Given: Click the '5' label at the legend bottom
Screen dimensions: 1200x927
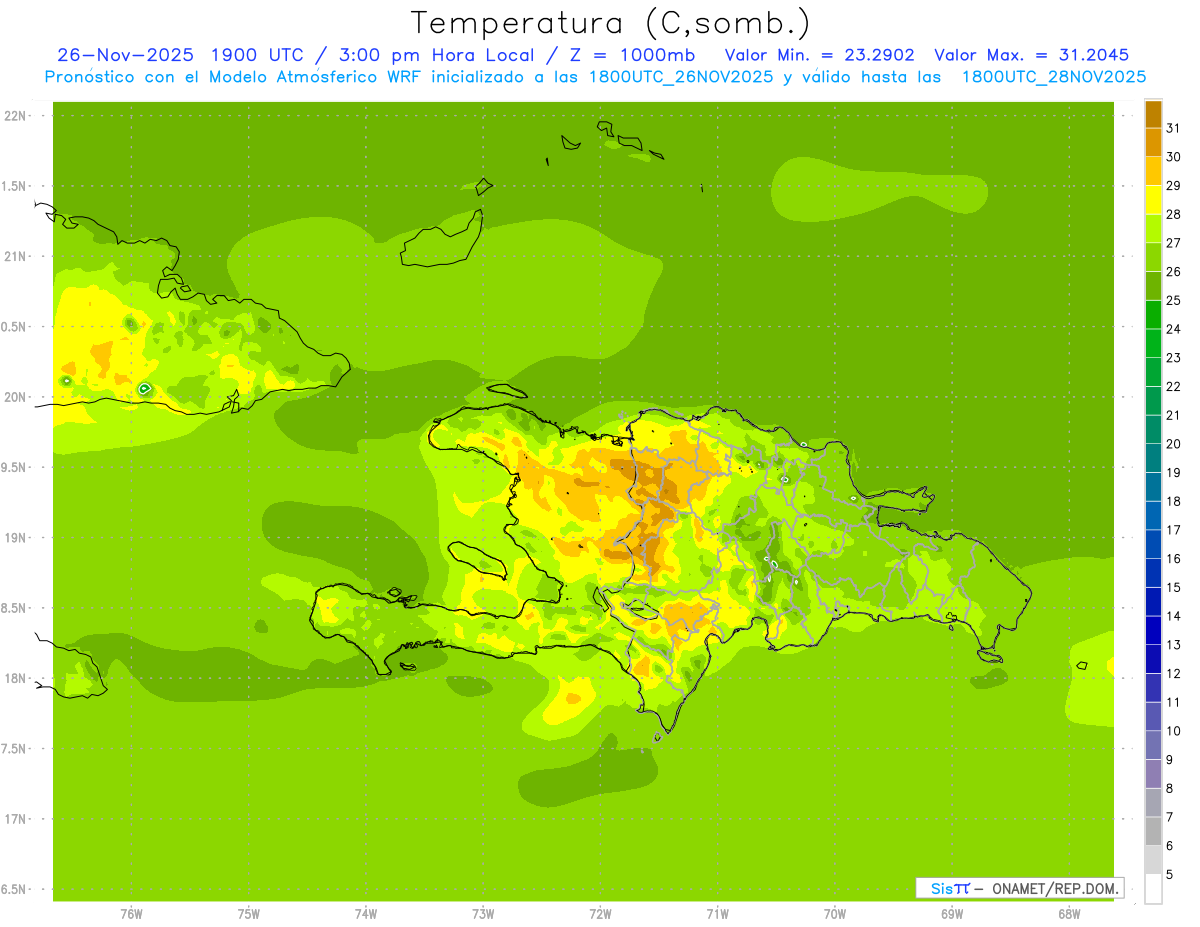Looking at the screenshot, I should [x=1170, y=875].
